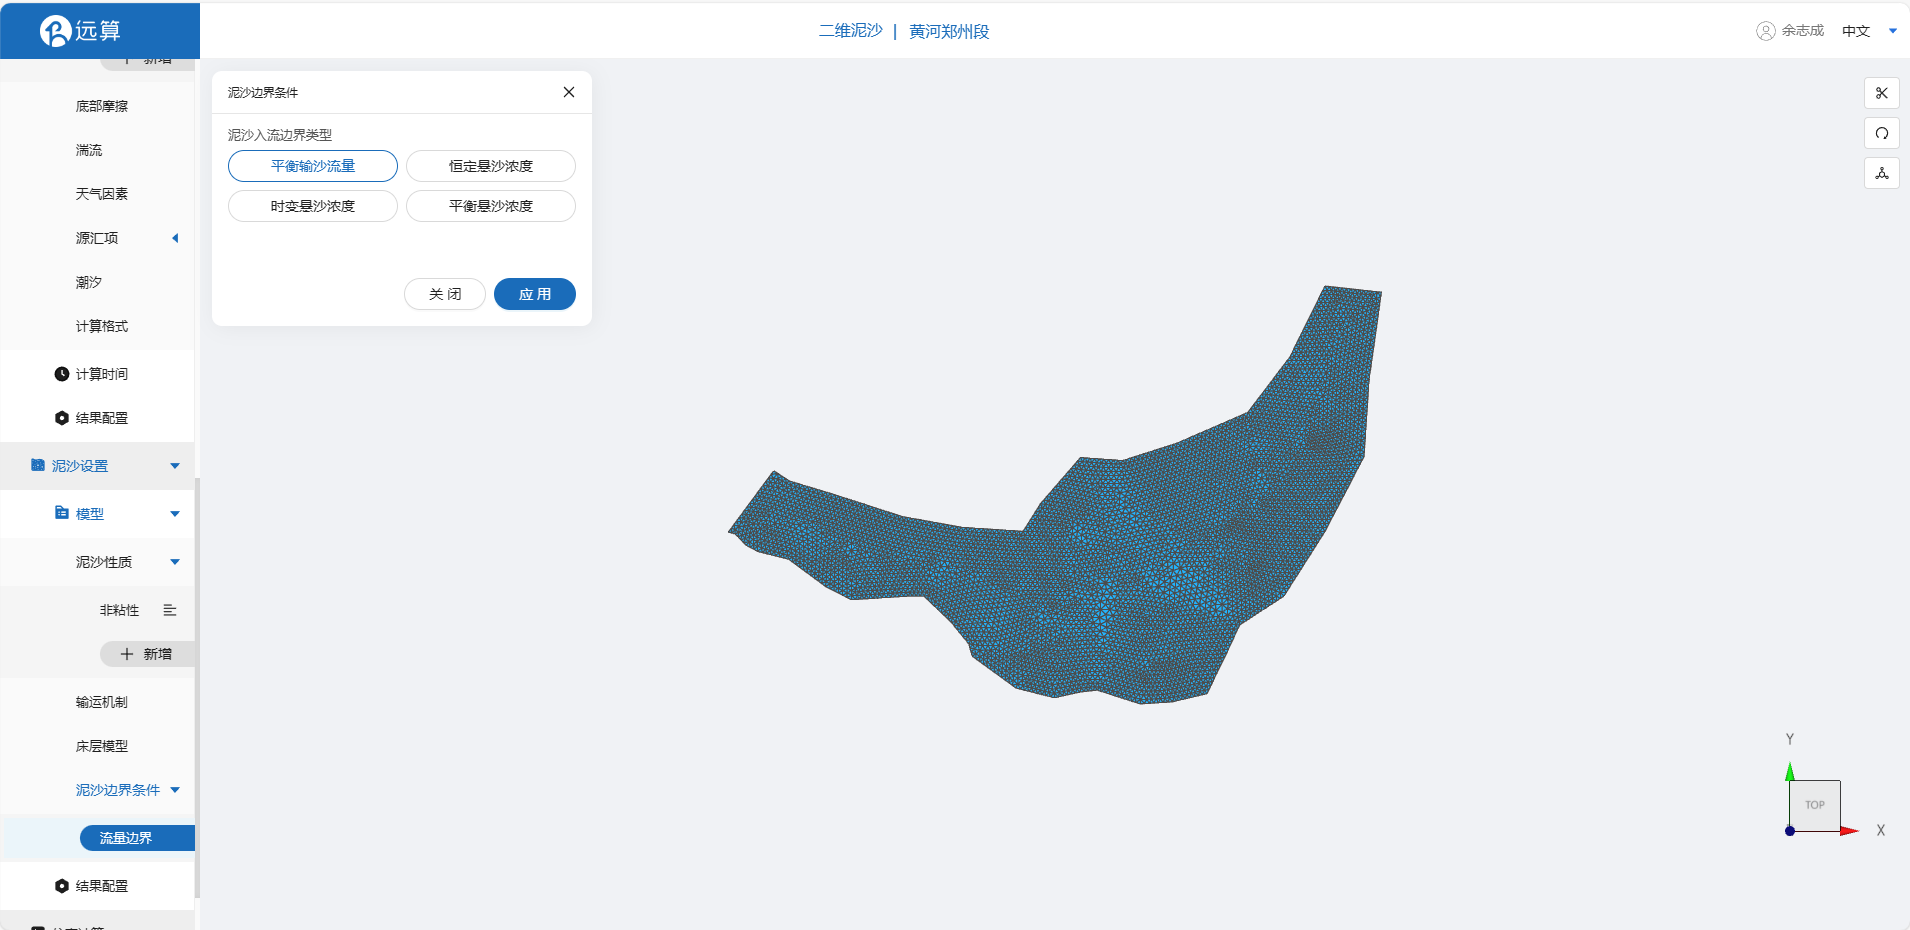Click the reset view rotate icon
The width and height of the screenshot is (1910, 930).
[x=1881, y=133]
